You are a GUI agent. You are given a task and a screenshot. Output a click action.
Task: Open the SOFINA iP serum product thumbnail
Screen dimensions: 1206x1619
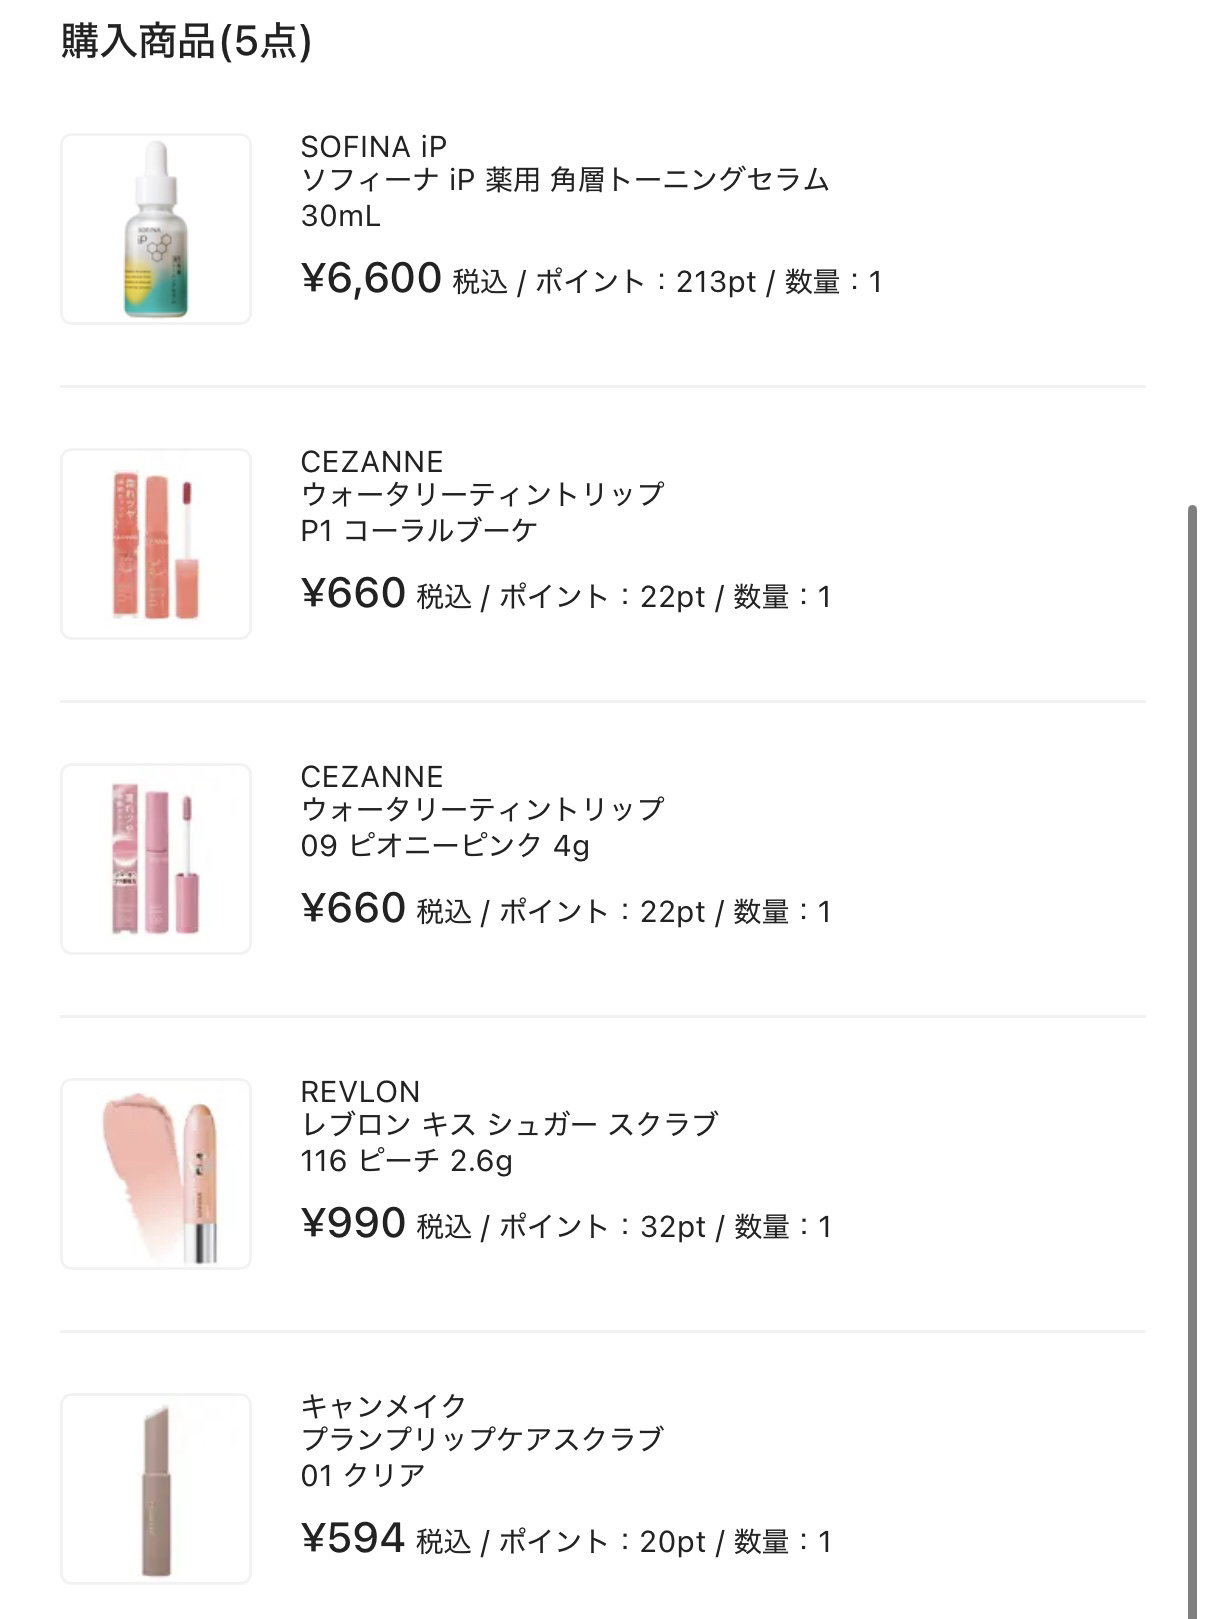(156, 229)
